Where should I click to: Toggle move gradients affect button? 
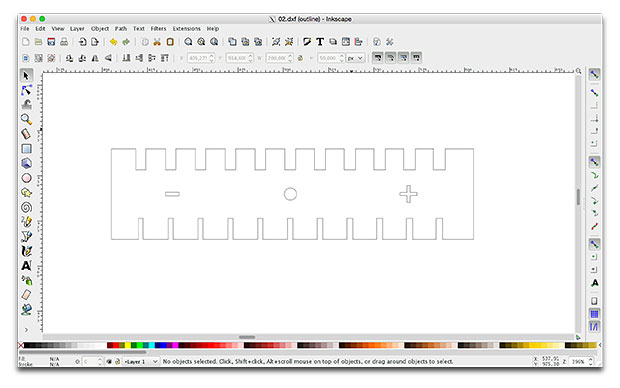pos(403,58)
